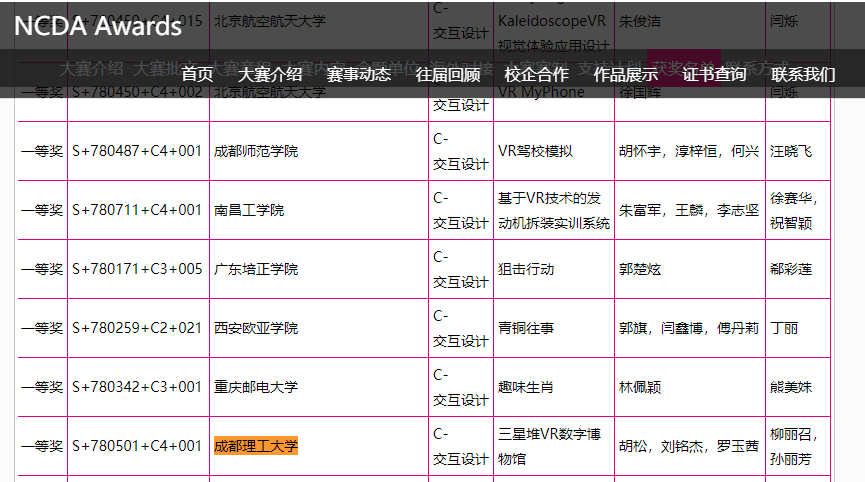The width and height of the screenshot is (865, 482).
Task: Open 校企合作 navigation item
Action: coord(537,74)
